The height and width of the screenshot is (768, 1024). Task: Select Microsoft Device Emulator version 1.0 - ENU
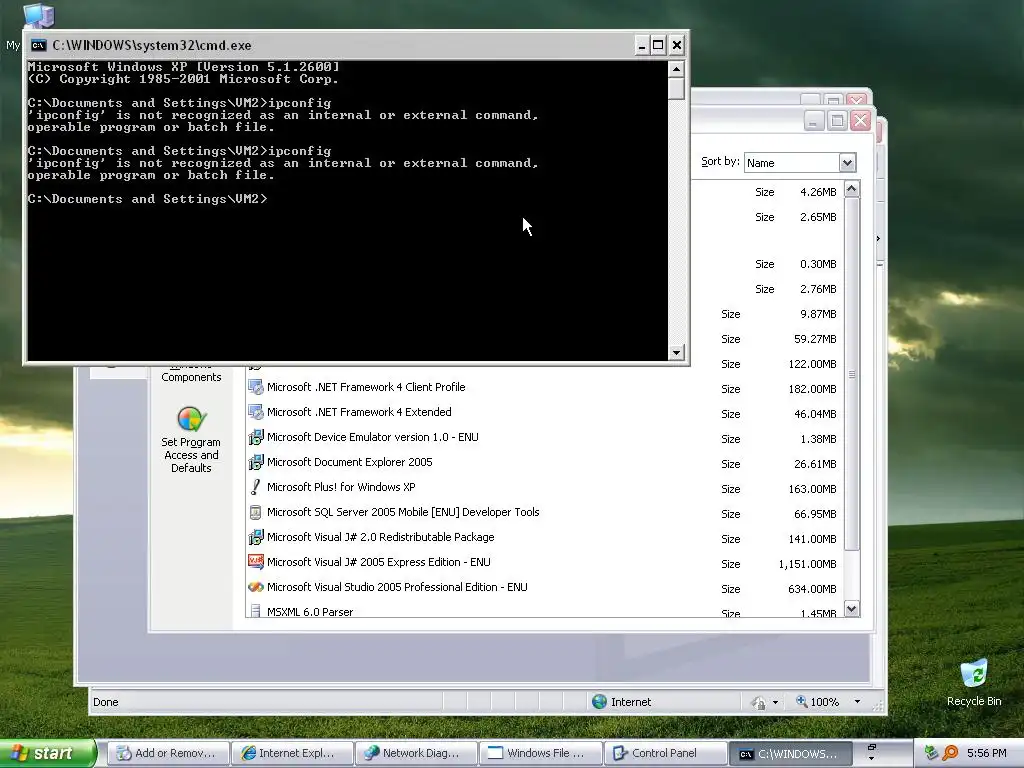[x=545, y=438]
